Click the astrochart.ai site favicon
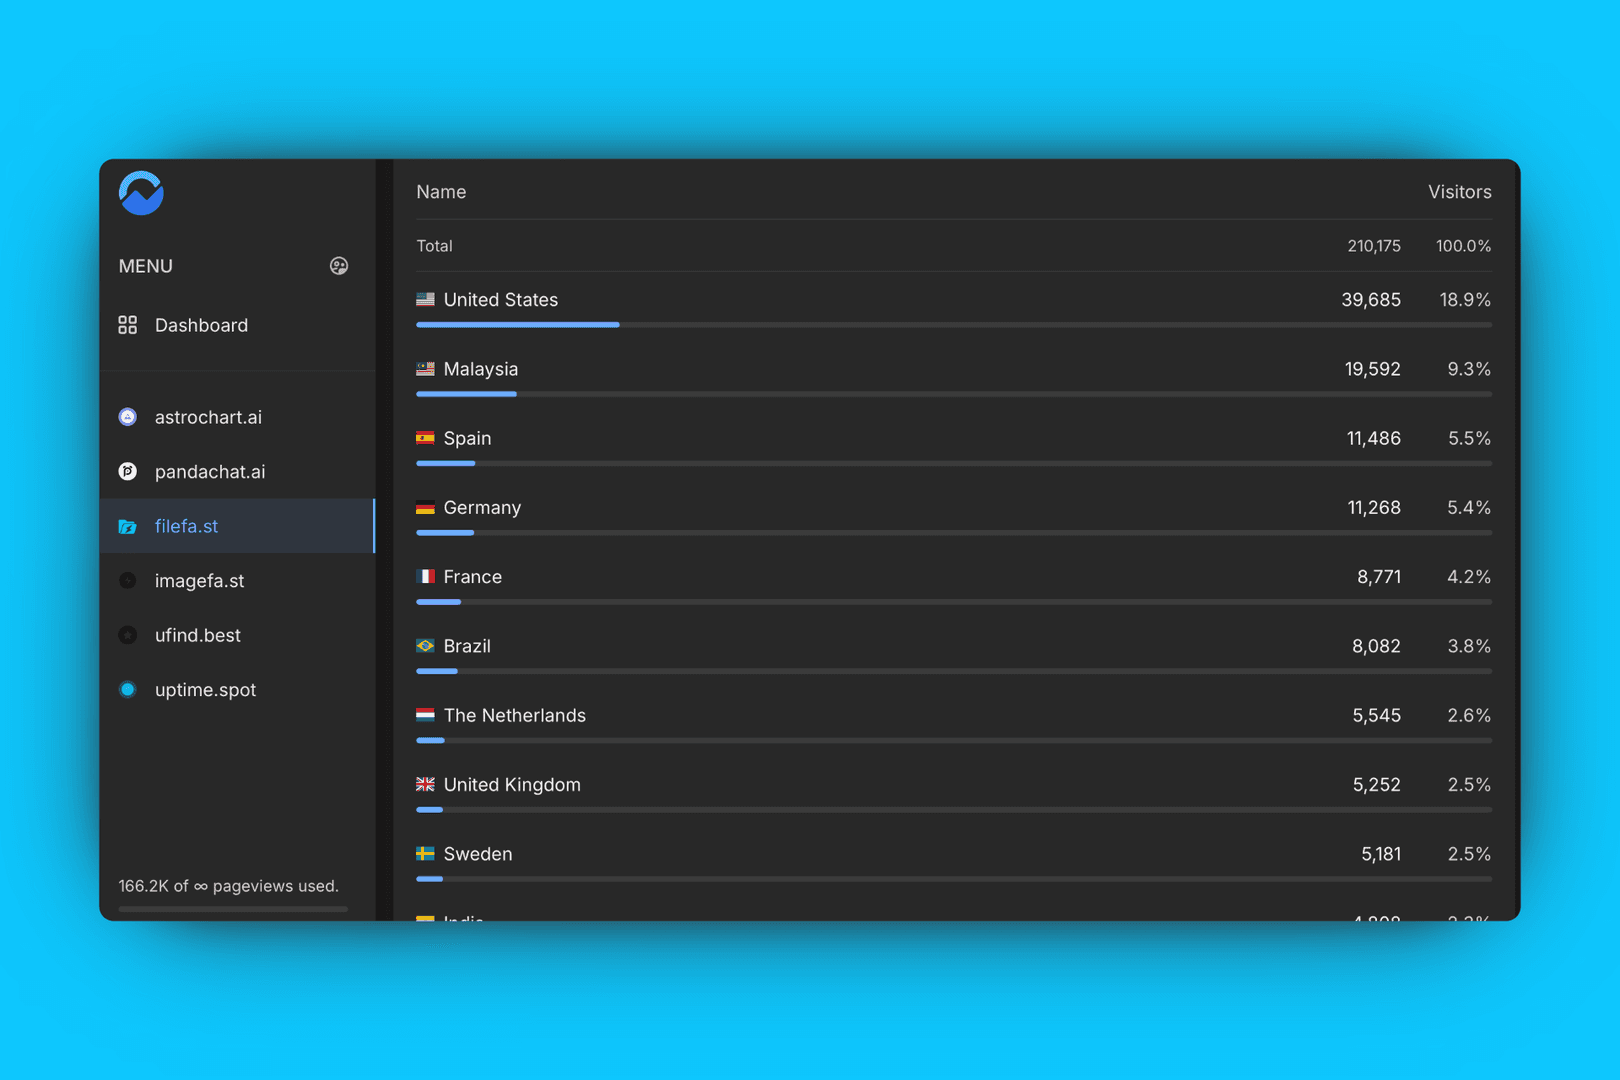1620x1080 pixels. [x=127, y=417]
